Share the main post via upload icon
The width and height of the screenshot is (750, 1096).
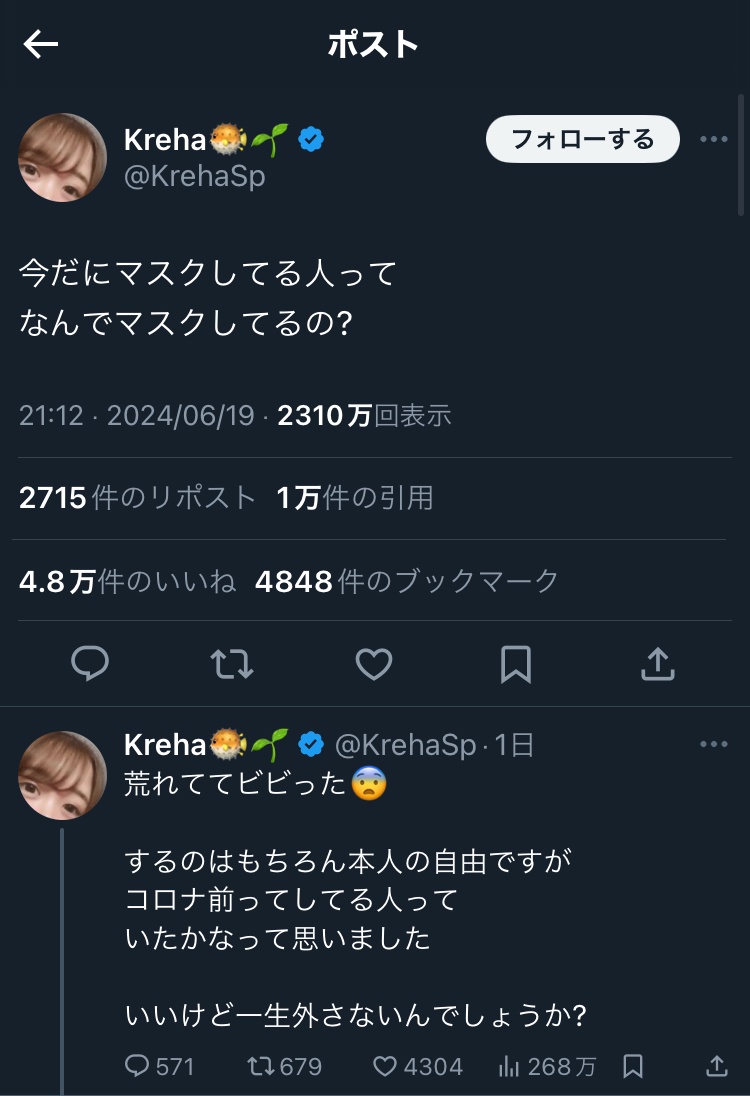pyautogui.click(x=658, y=663)
